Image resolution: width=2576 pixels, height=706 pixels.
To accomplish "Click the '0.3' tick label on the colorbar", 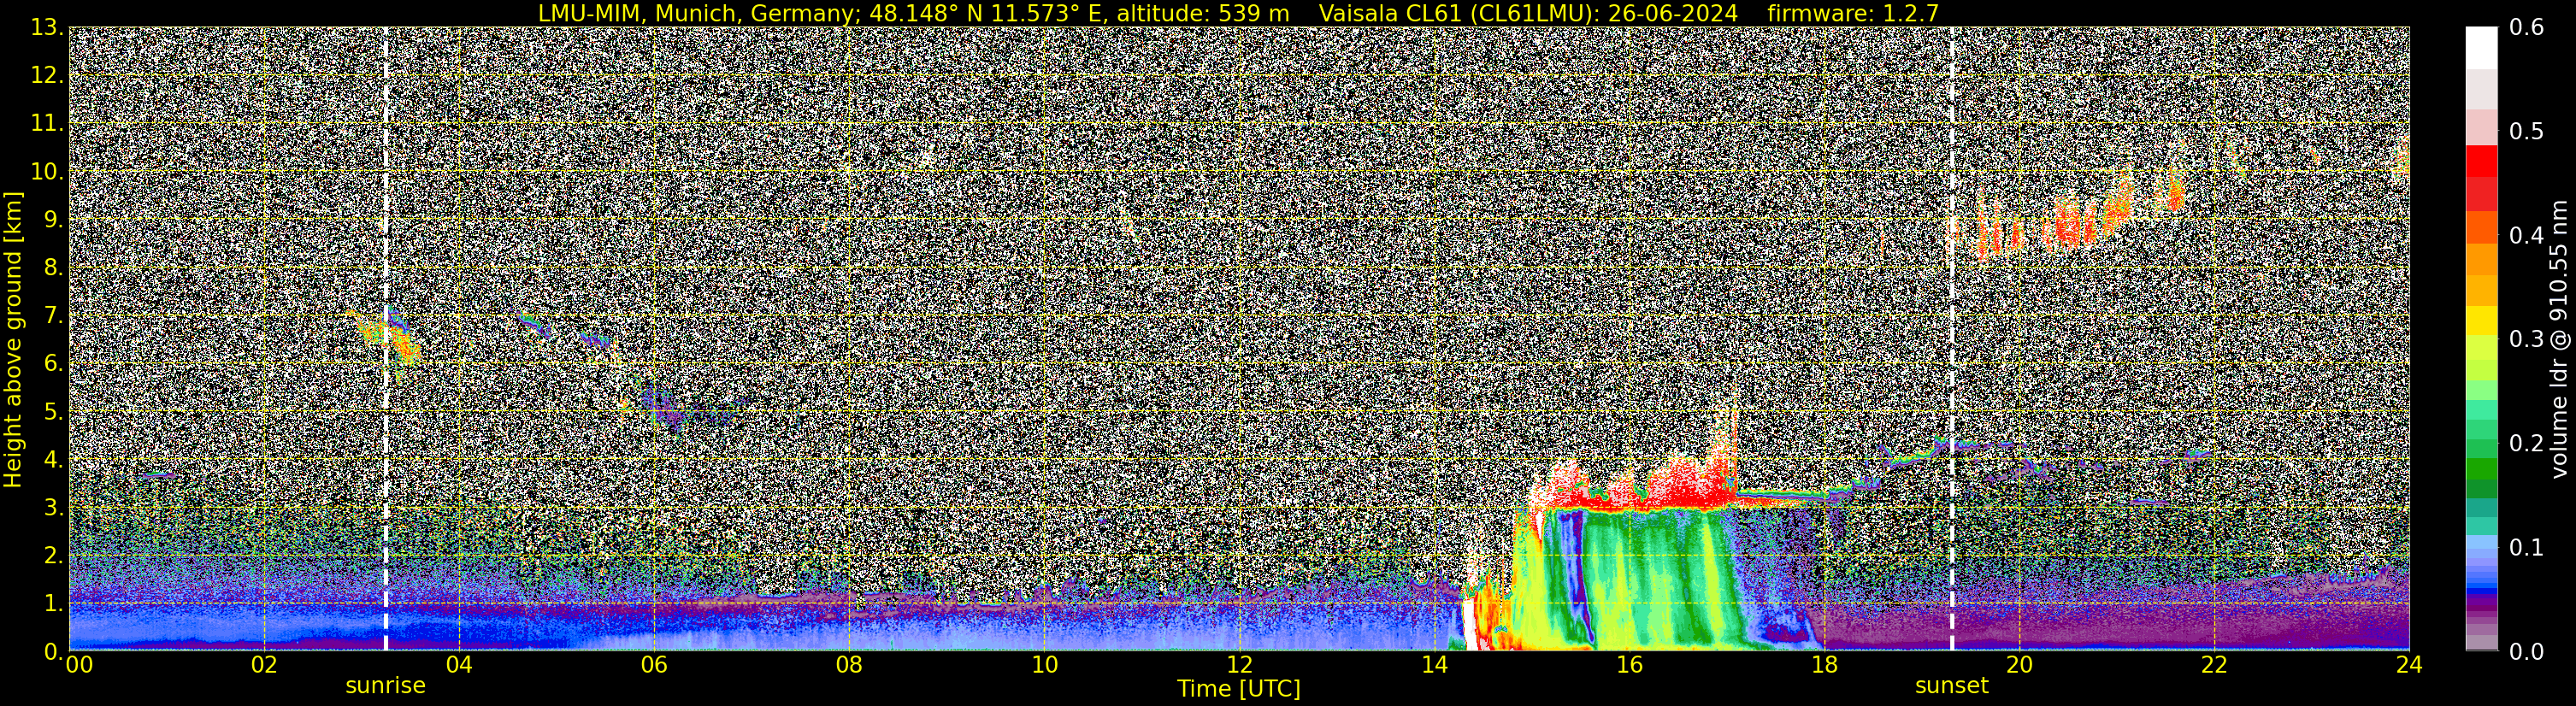I will pyautogui.click(x=2527, y=339).
